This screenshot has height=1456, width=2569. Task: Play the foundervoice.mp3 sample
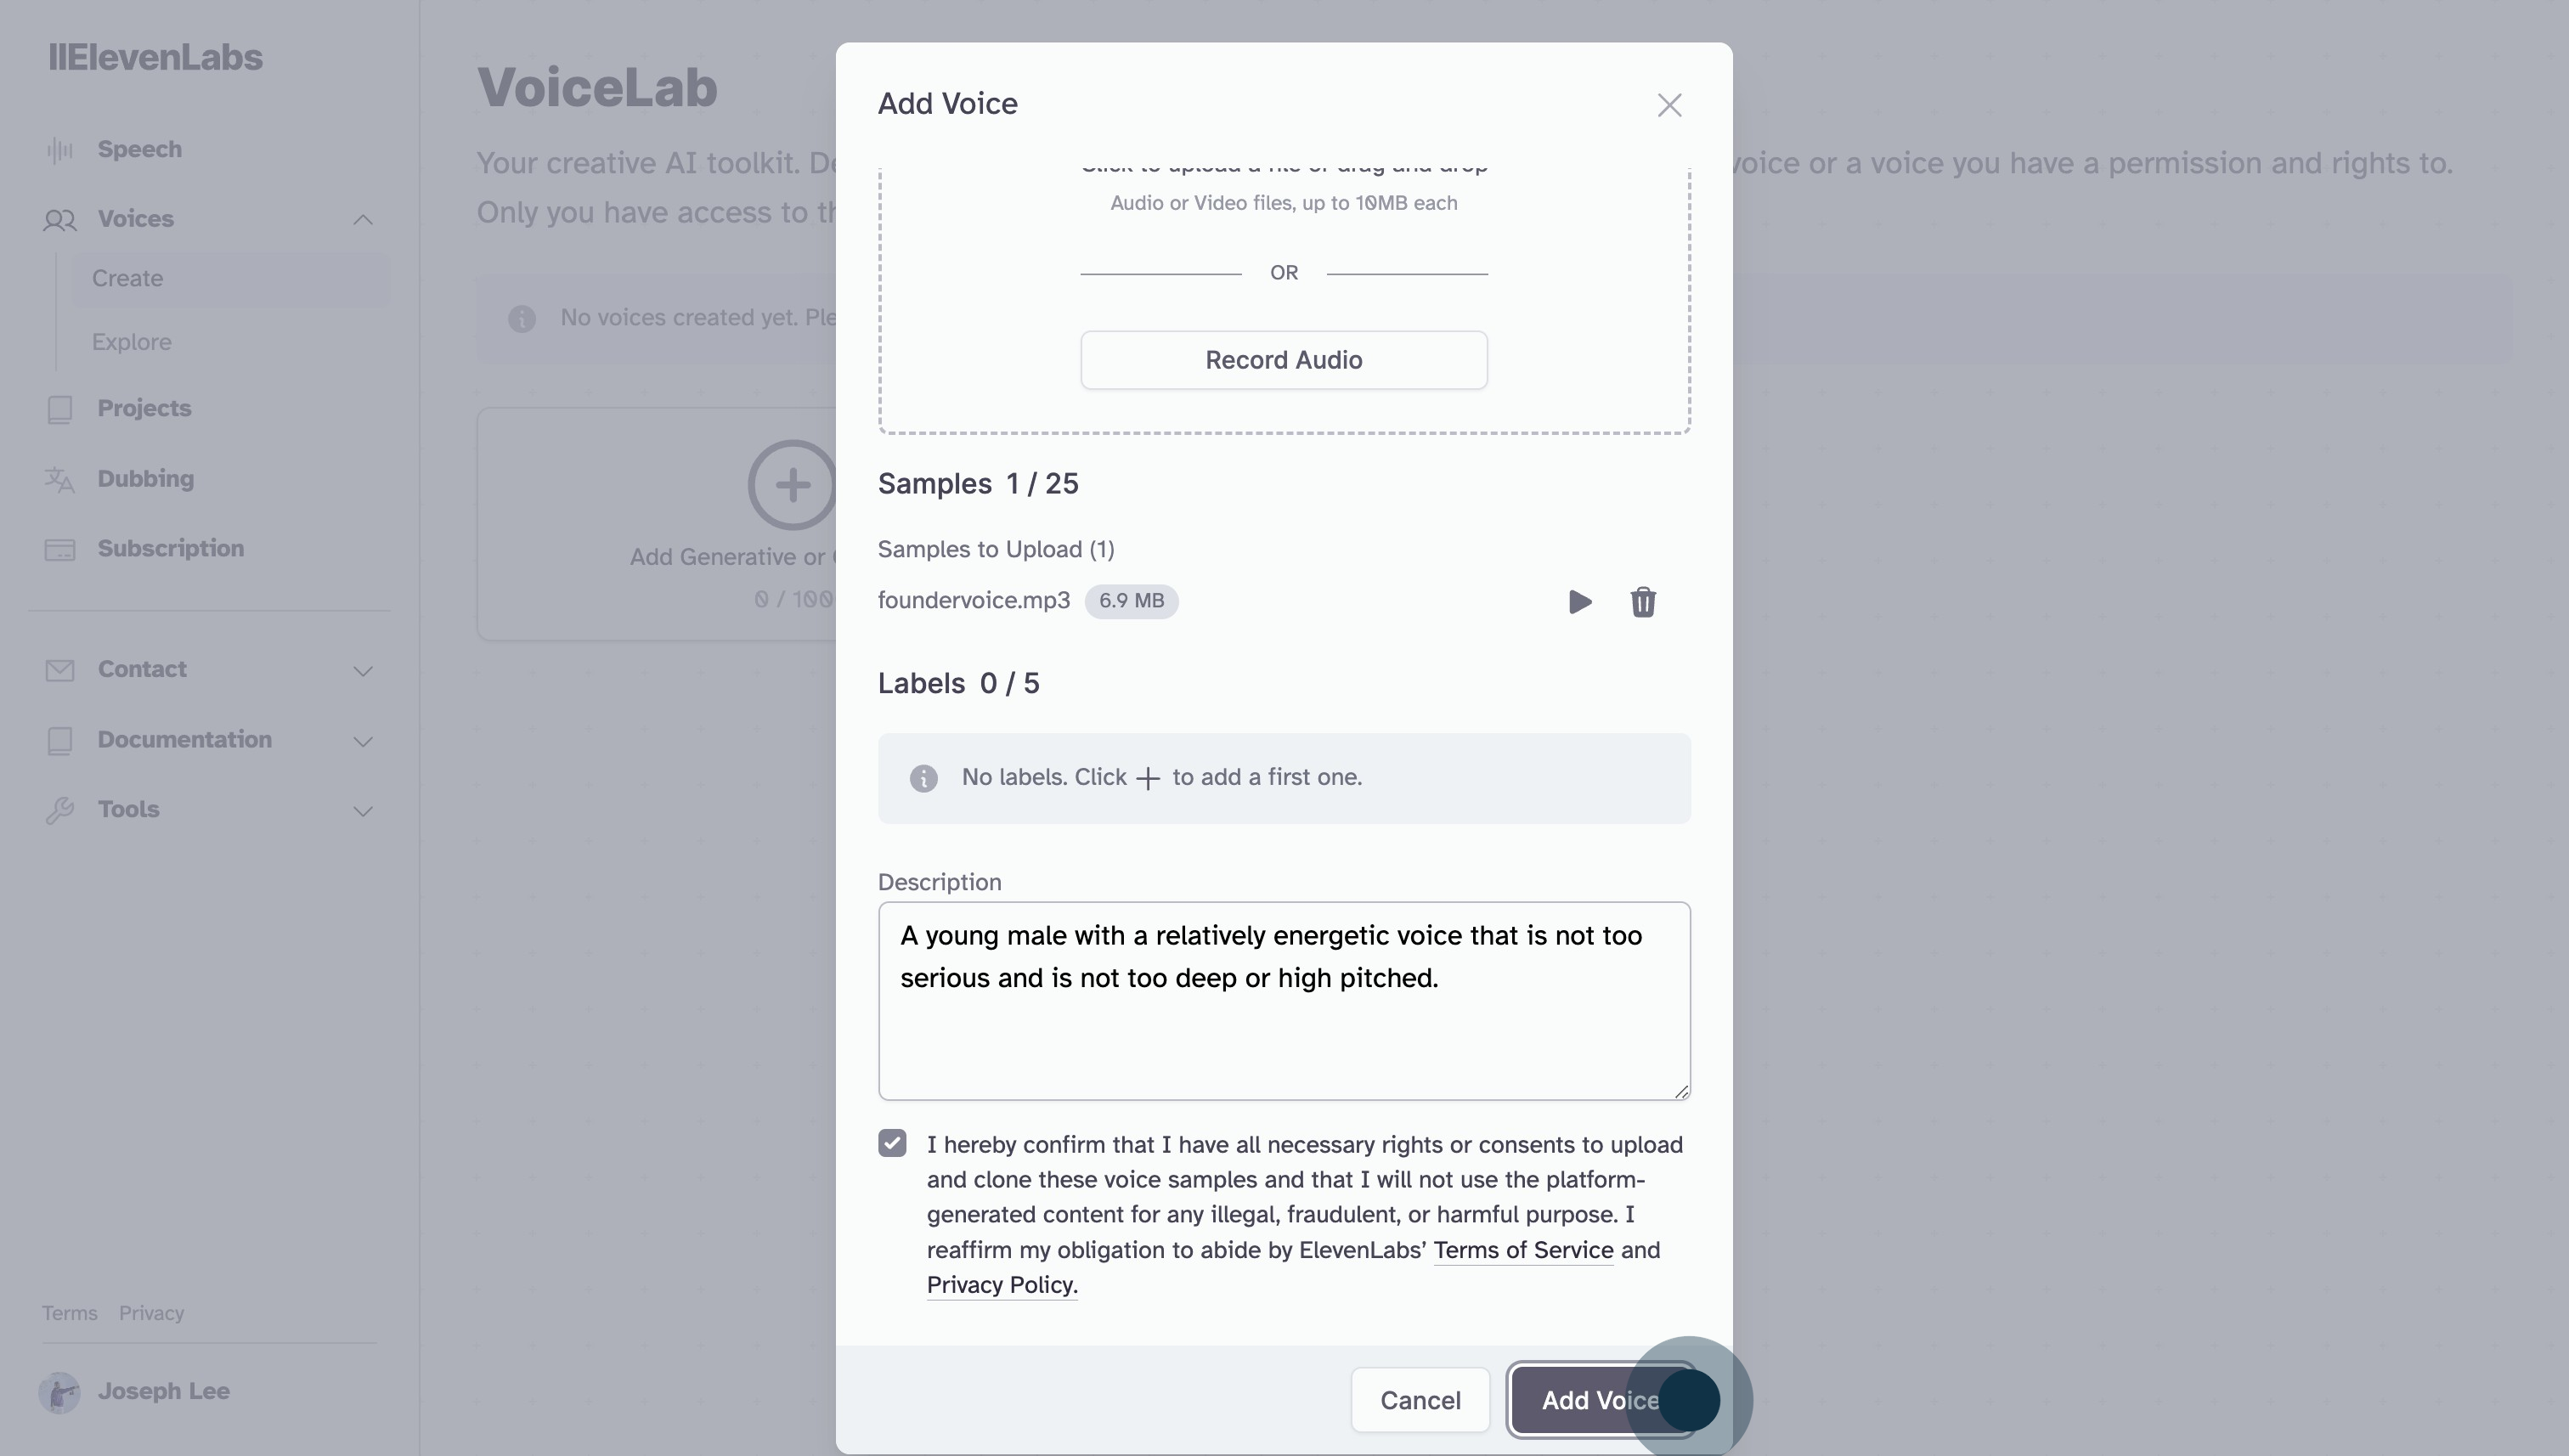click(x=1579, y=602)
